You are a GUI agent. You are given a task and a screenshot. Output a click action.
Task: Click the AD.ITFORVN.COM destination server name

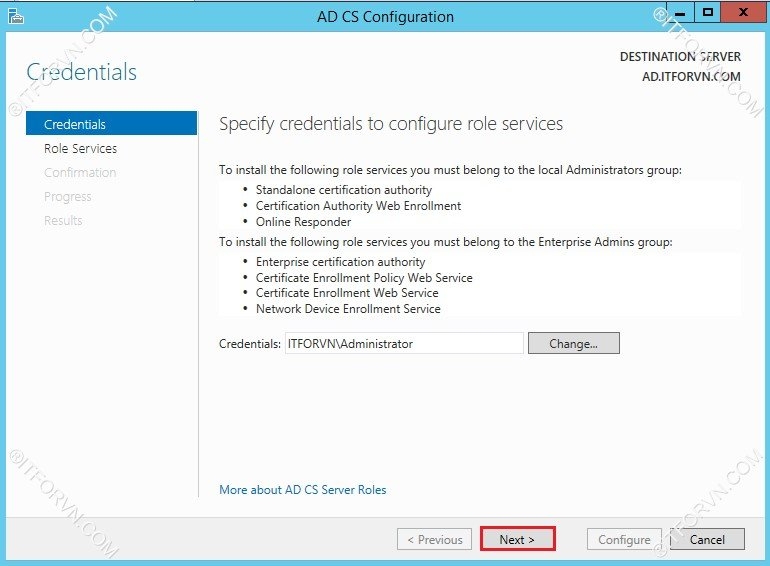pos(691,76)
